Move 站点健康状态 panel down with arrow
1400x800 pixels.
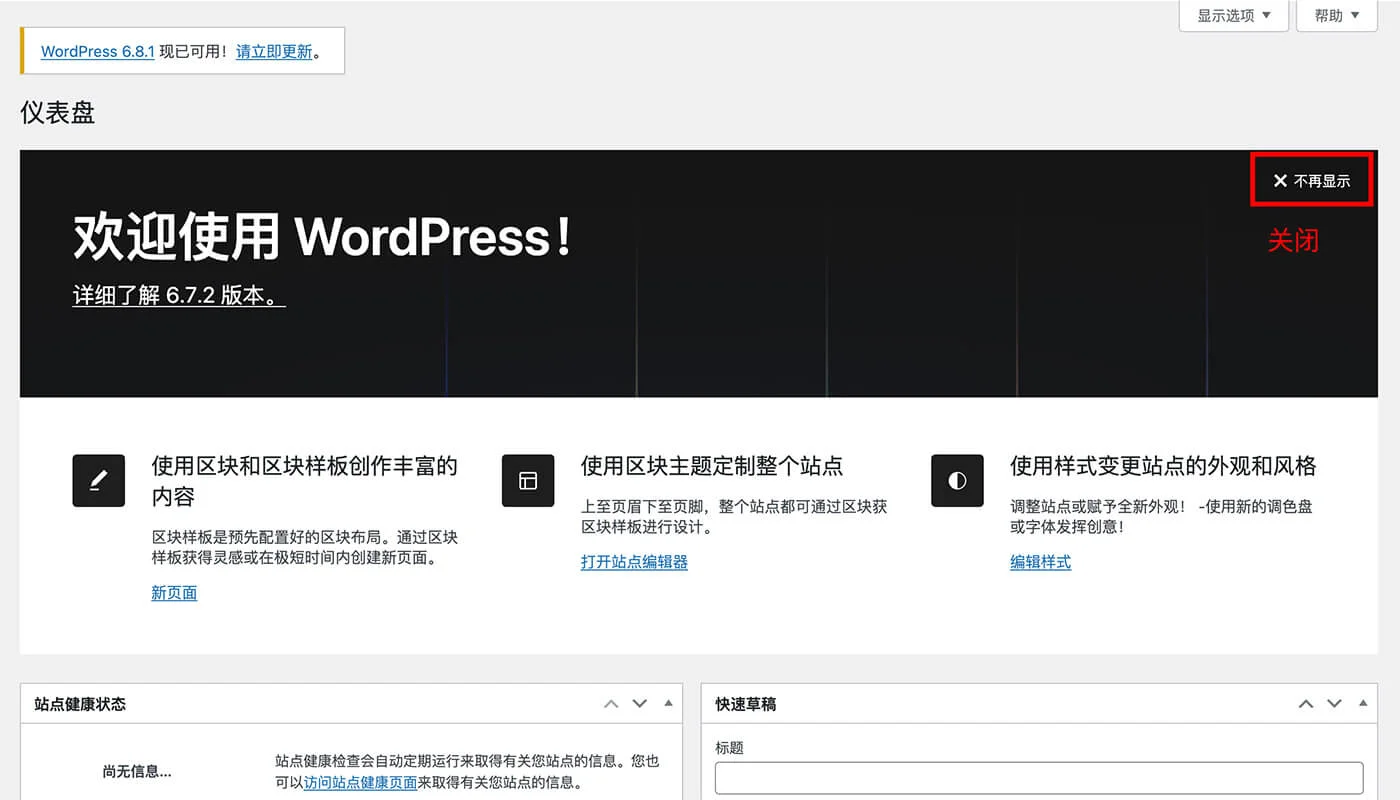coord(639,704)
